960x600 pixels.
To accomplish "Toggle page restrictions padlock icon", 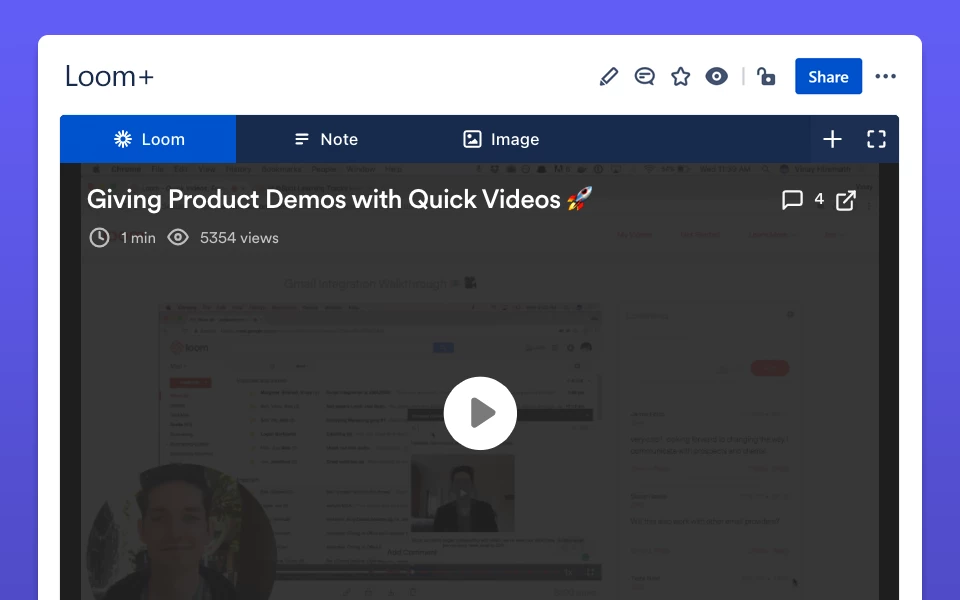I will point(766,77).
